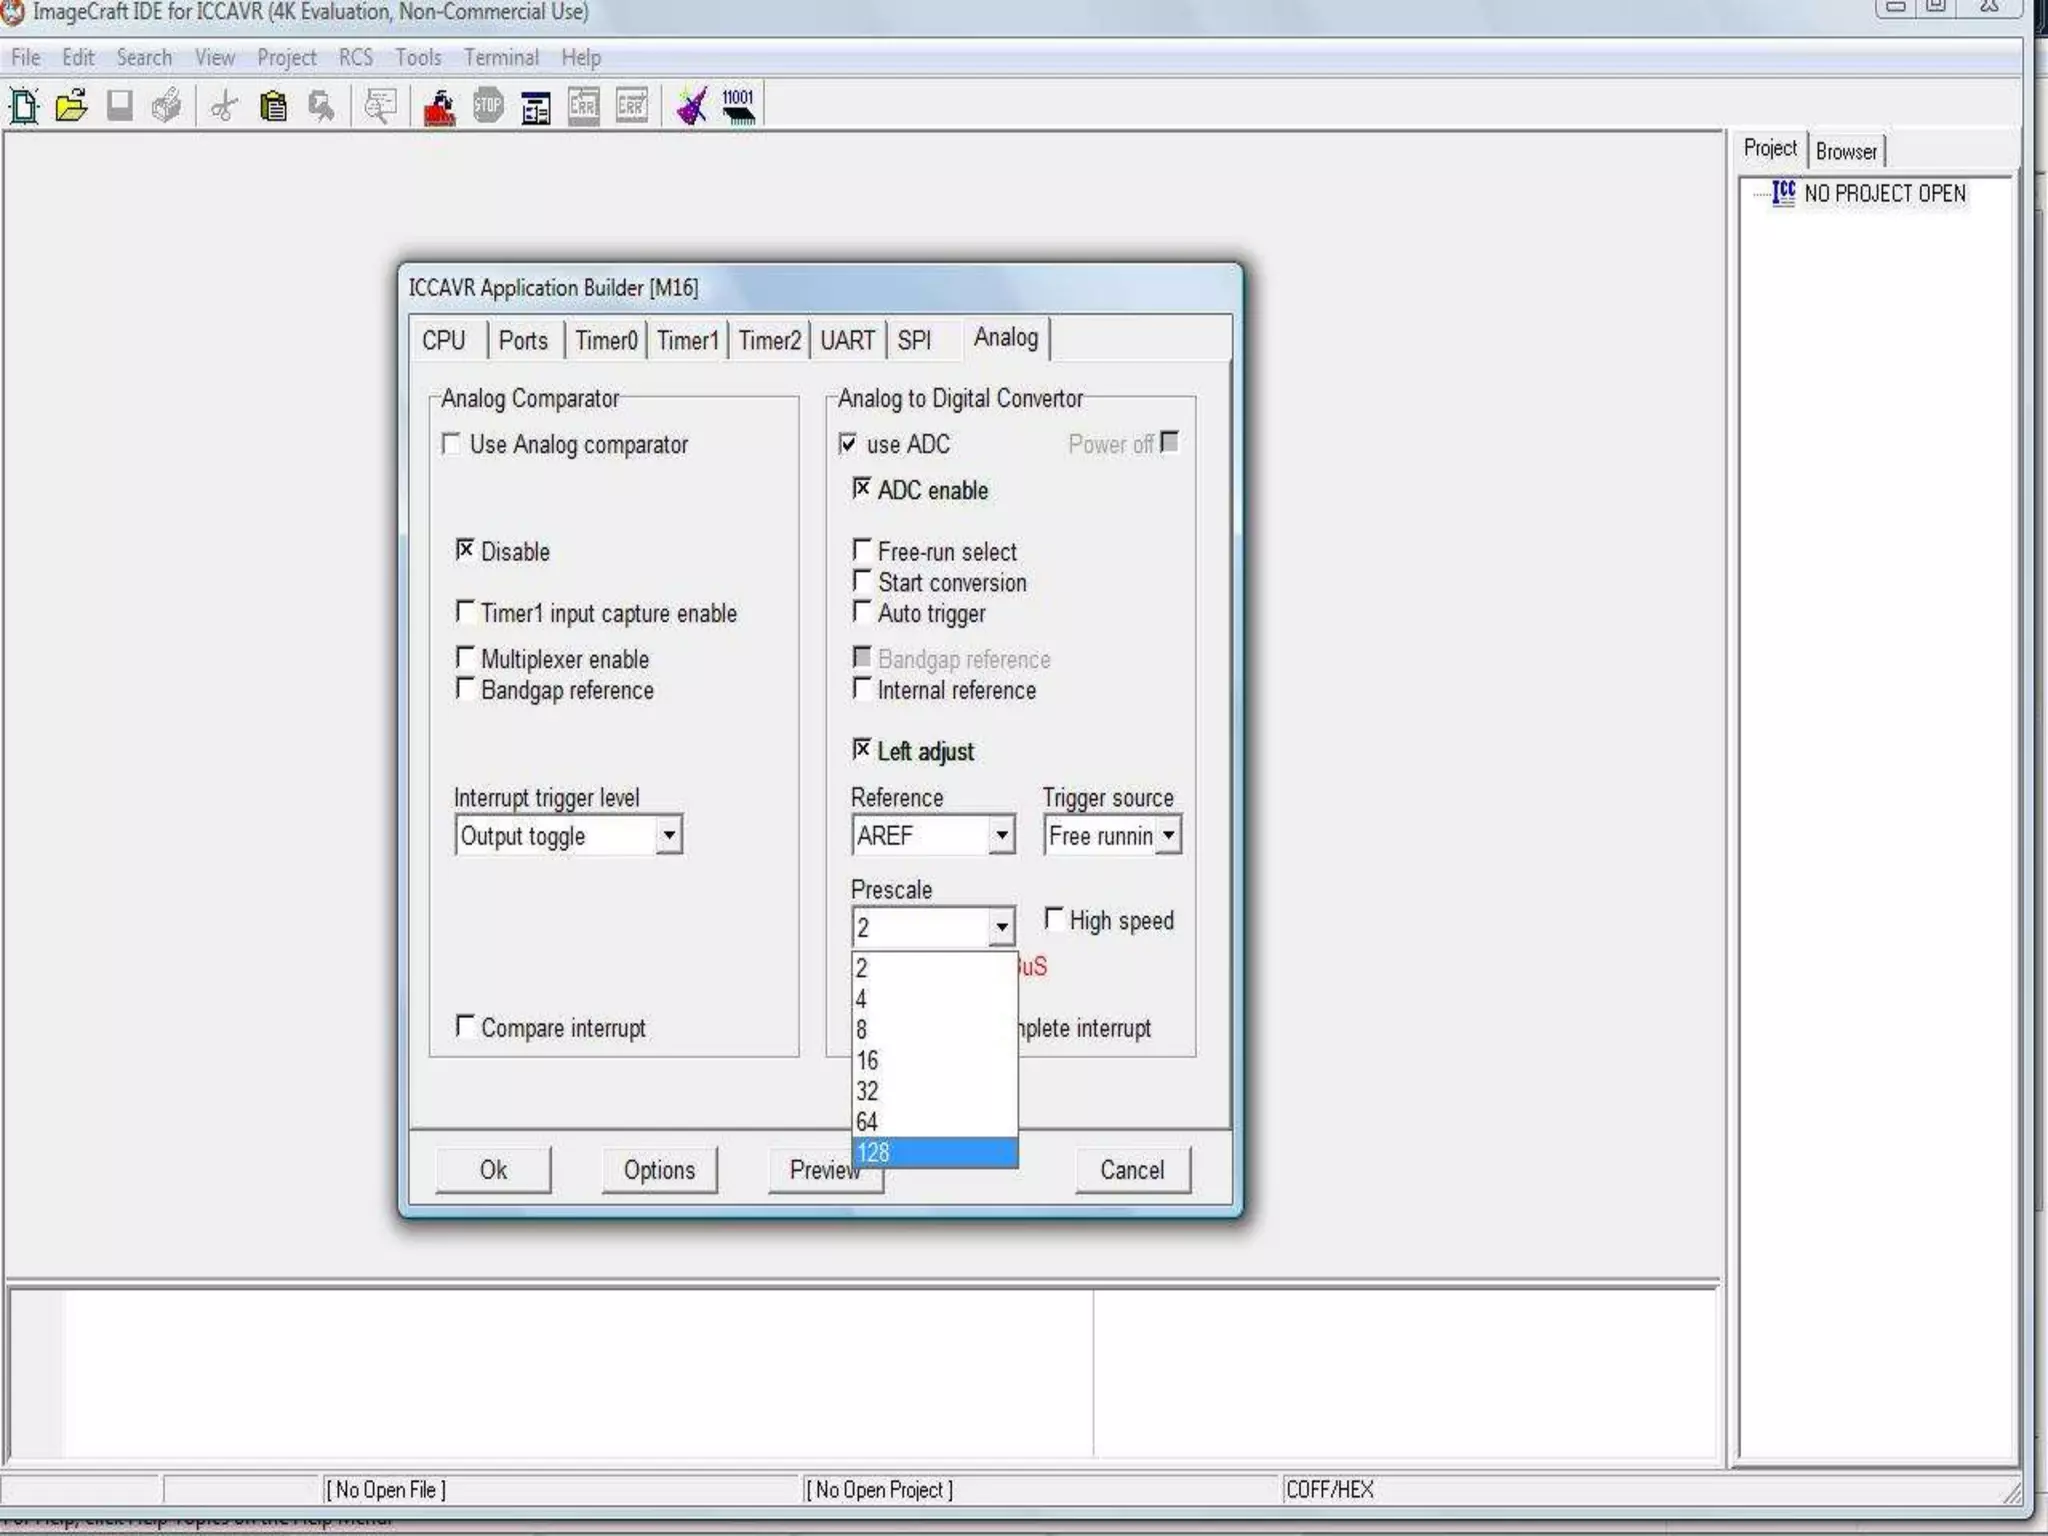
Task: Enable Multiplexer enable checkbox
Action: click(x=465, y=657)
